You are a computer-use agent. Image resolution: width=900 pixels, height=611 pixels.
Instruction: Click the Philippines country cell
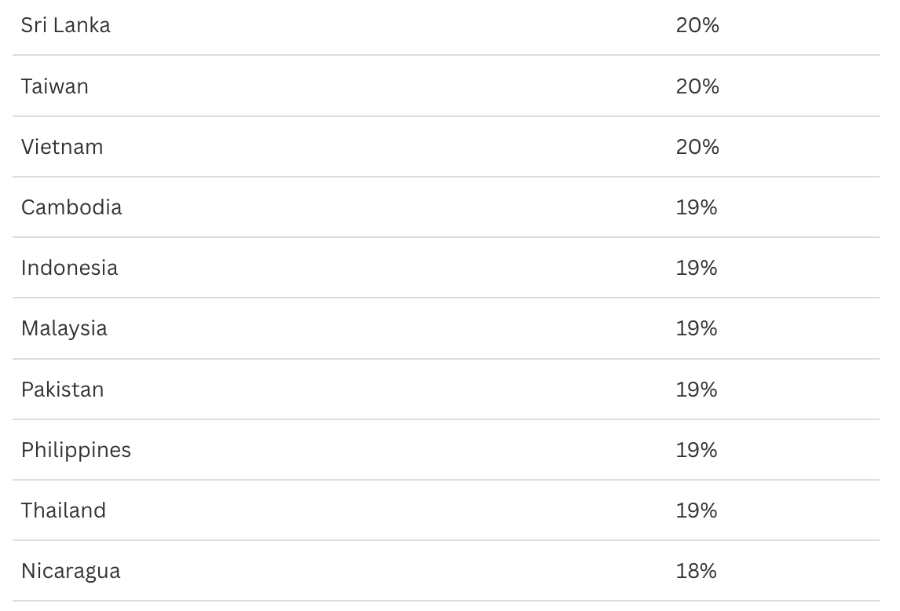pos(76,450)
